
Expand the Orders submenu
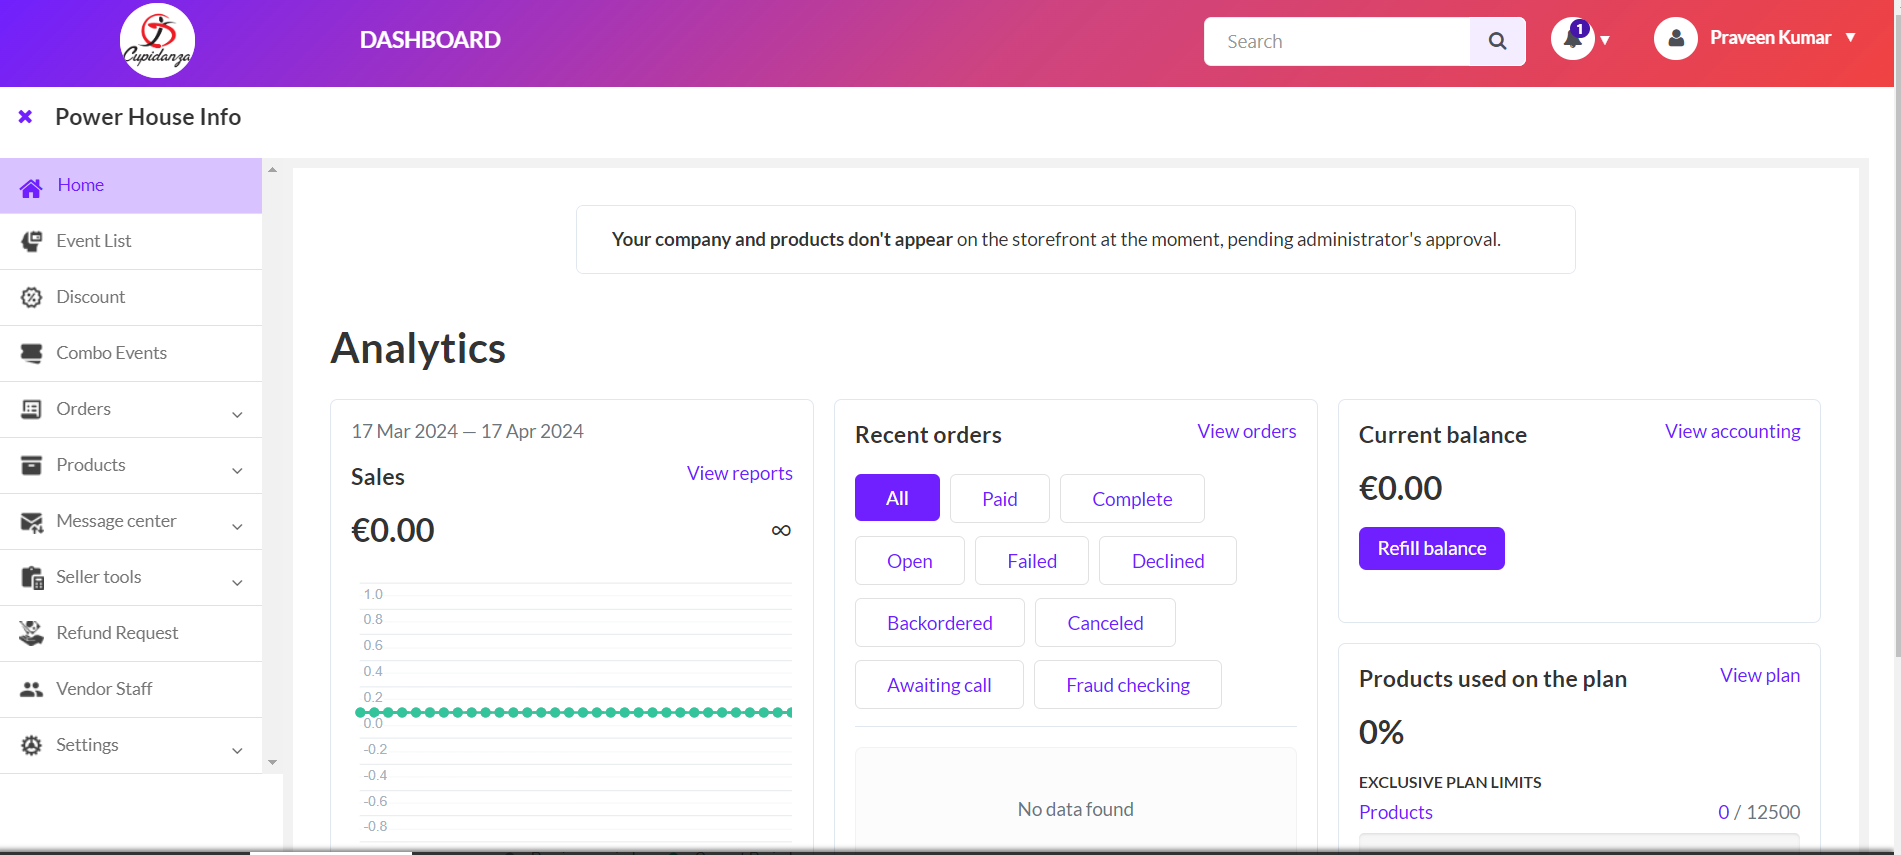237,413
